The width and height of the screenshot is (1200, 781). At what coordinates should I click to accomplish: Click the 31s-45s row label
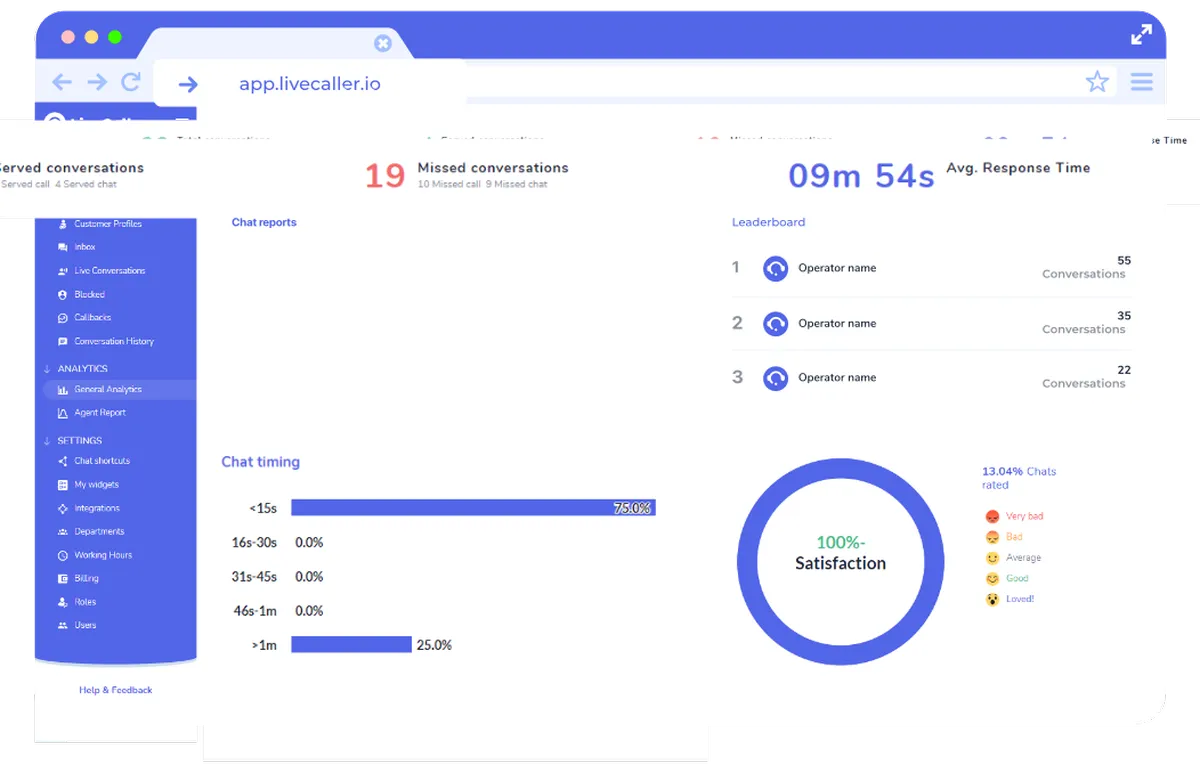[254, 577]
